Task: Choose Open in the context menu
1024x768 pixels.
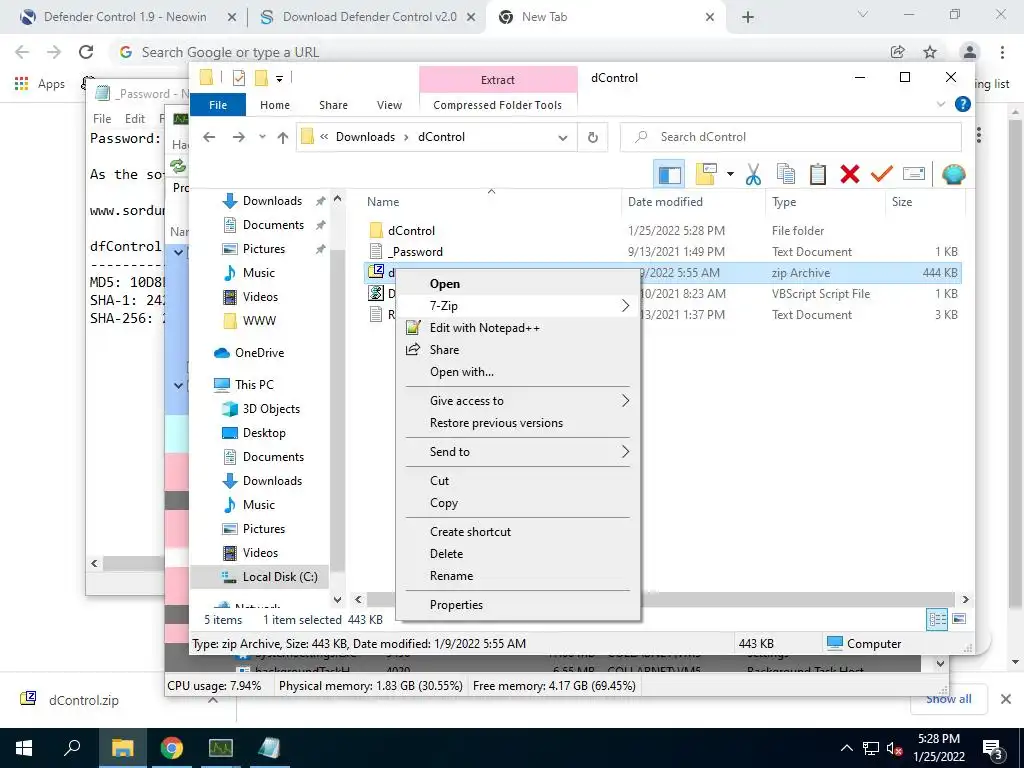Action: [x=517, y=284]
